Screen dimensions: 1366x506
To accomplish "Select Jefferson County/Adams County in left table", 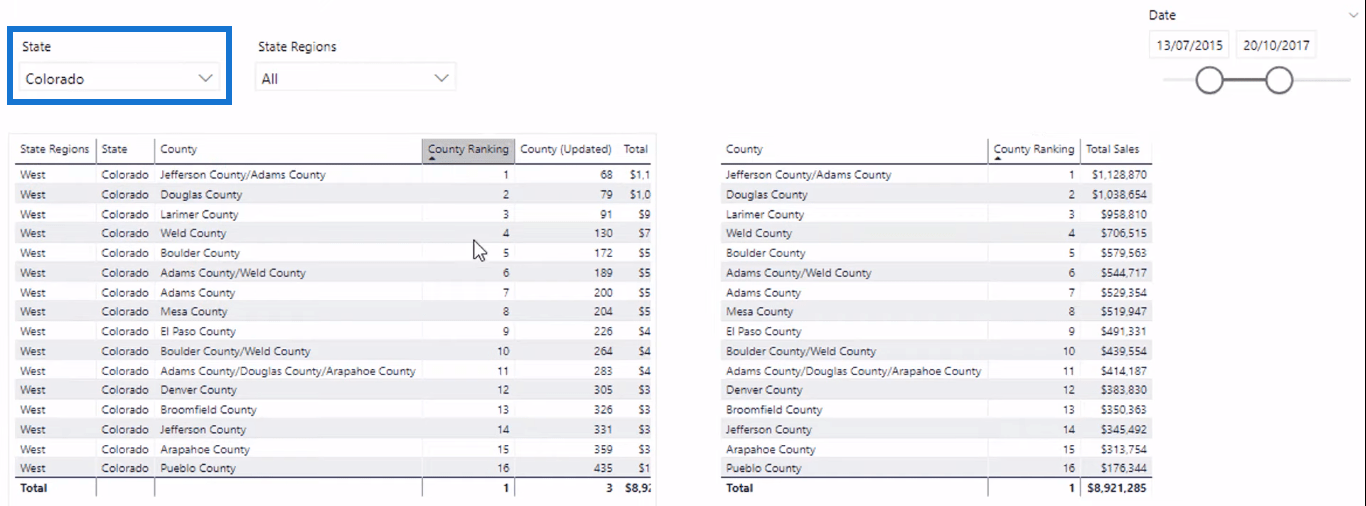I will pyautogui.click(x=243, y=175).
